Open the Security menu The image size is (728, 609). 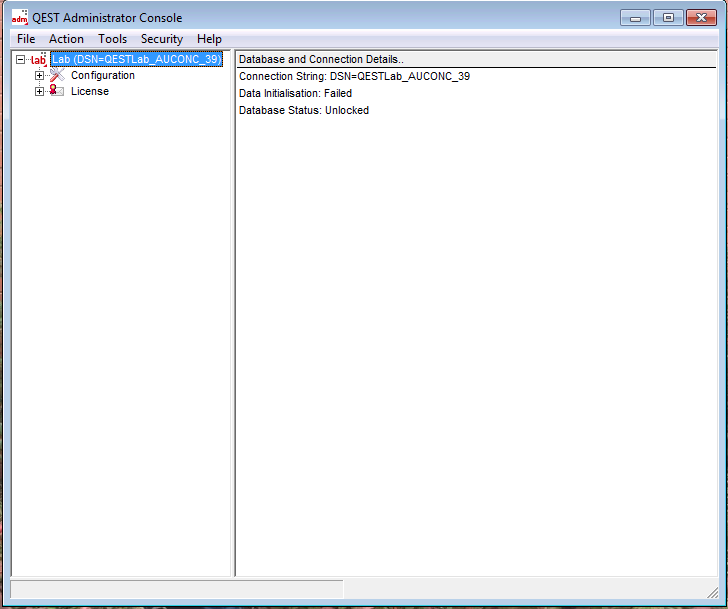tap(161, 39)
